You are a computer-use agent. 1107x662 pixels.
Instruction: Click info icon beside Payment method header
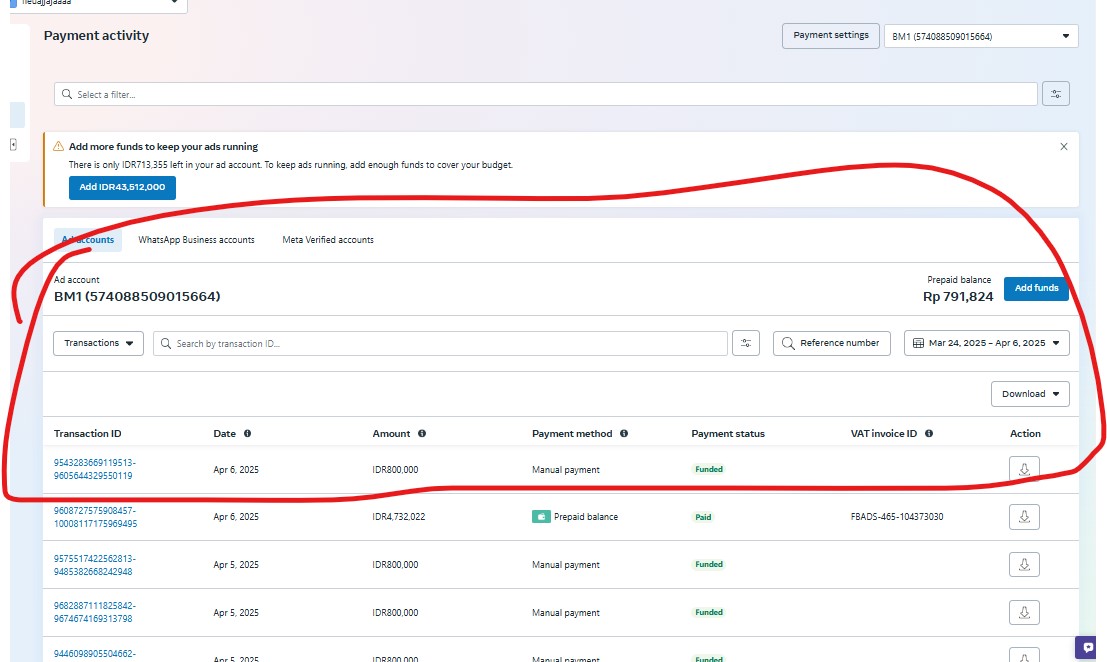tap(624, 434)
